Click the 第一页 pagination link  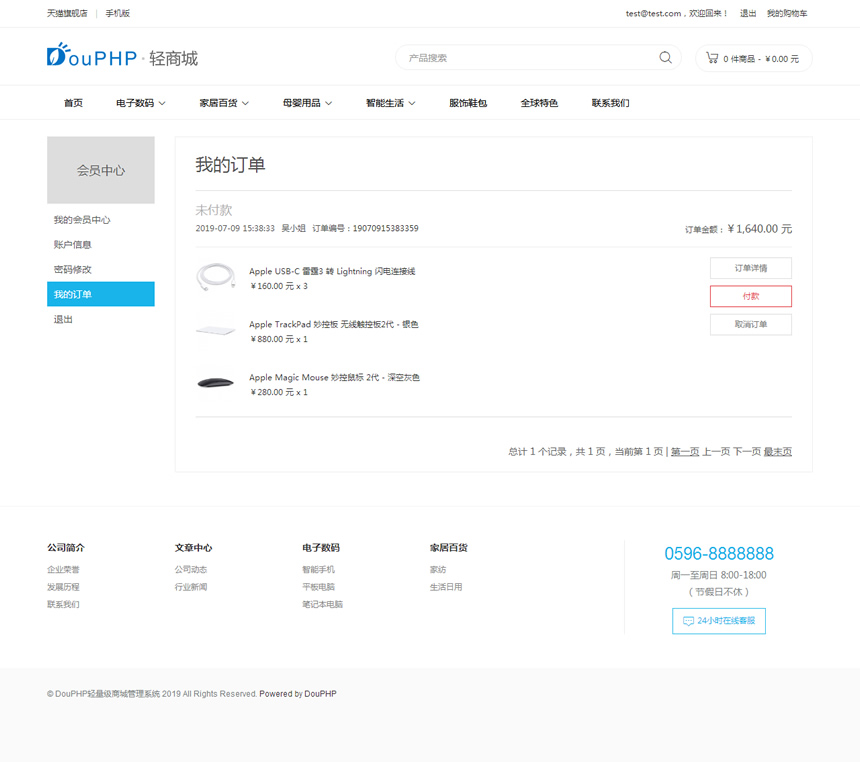point(685,451)
